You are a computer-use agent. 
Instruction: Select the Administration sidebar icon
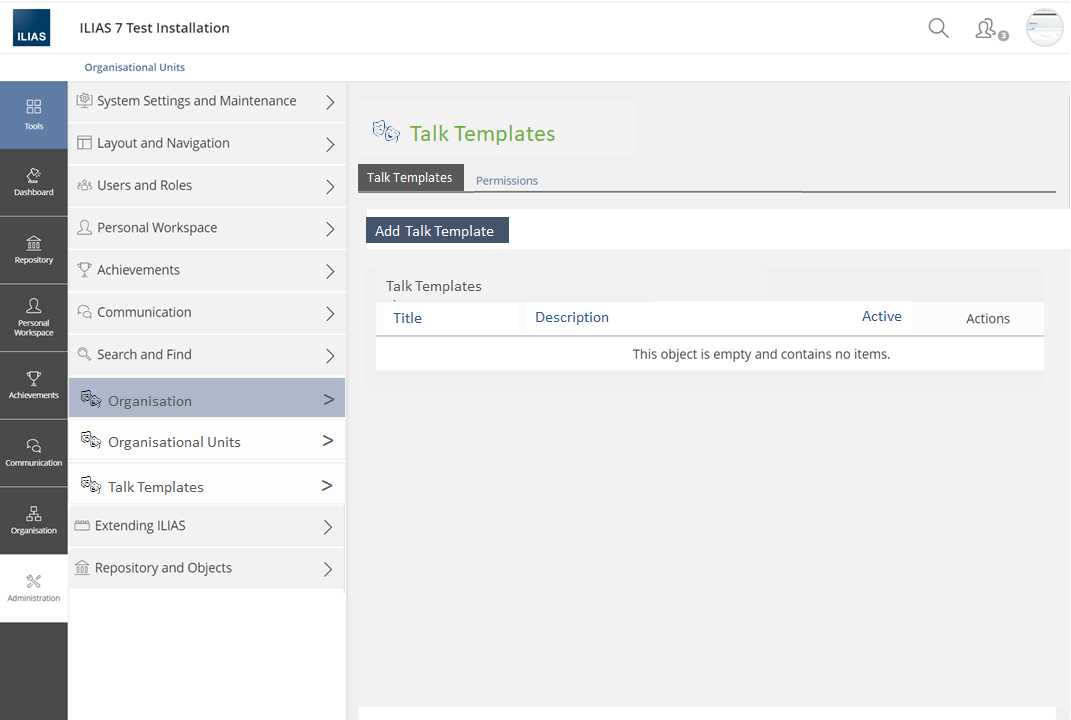pyautogui.click(x=33, y=588)
